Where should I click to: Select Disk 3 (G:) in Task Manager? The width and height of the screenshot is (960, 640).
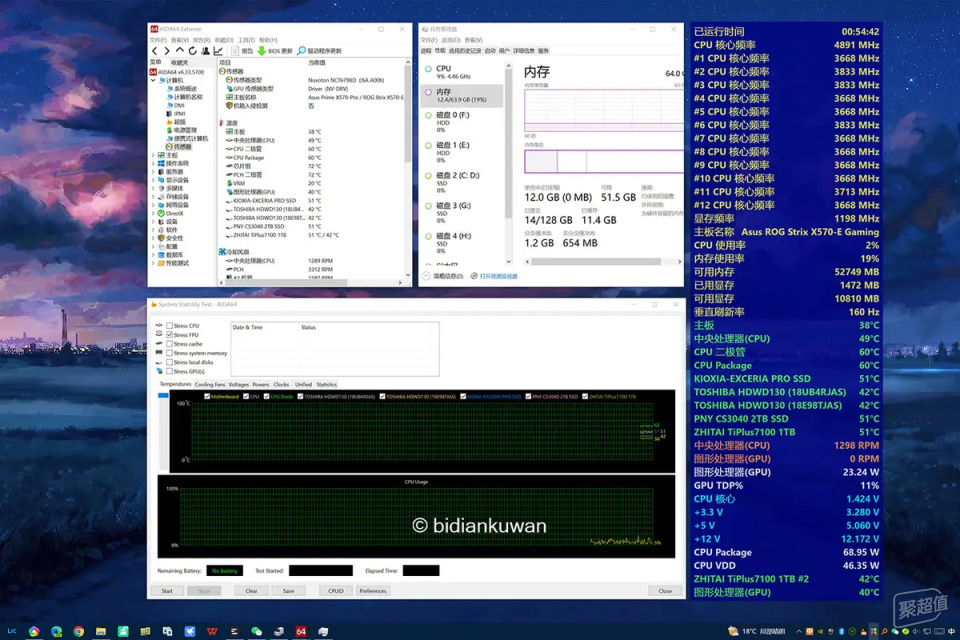pyautogui.click(x=463, y=213)
